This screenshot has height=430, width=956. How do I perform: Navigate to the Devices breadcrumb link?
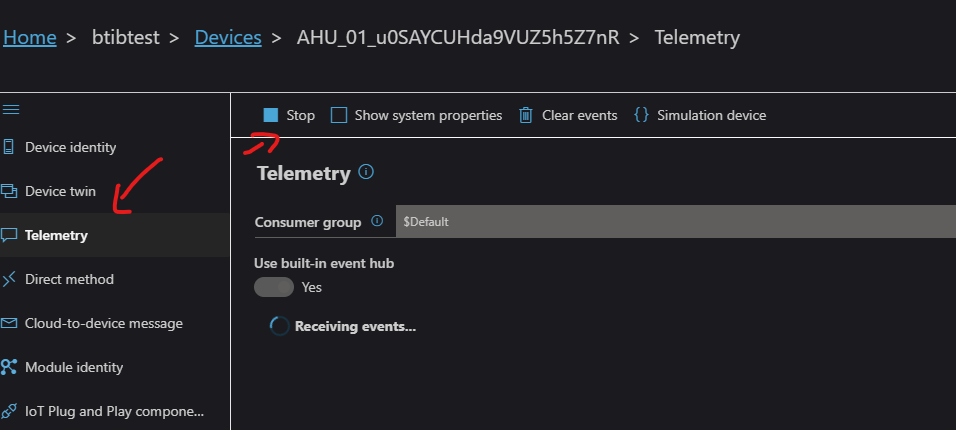tap(228, 38)
